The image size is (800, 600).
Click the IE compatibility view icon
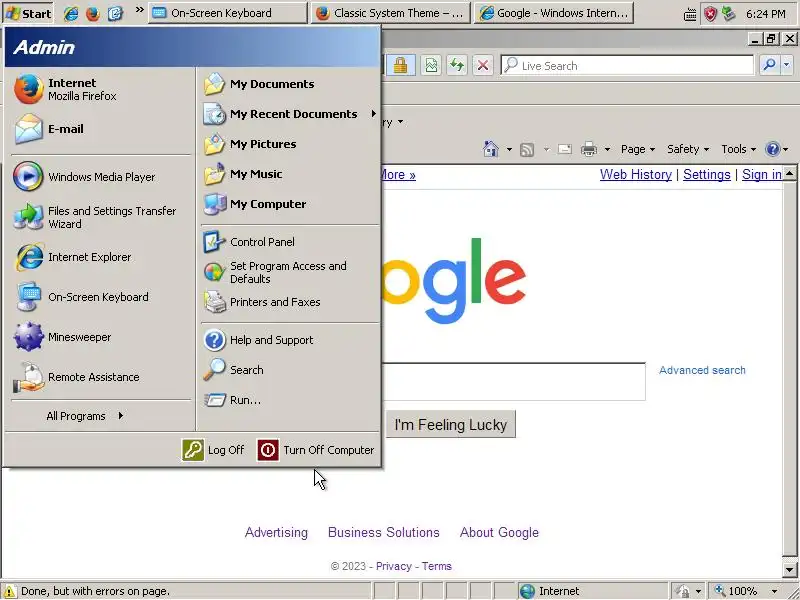point(431,65)
